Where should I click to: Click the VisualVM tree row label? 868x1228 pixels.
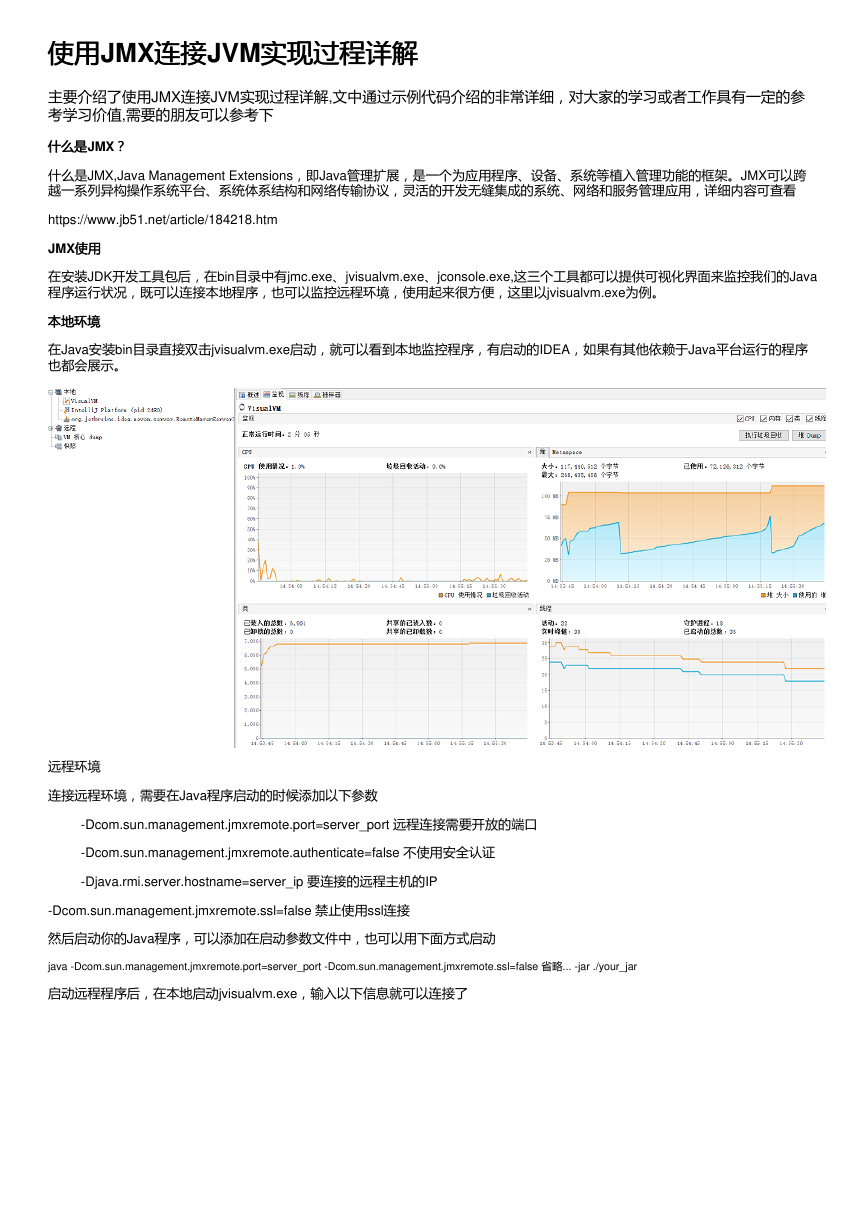pos(84,400)
